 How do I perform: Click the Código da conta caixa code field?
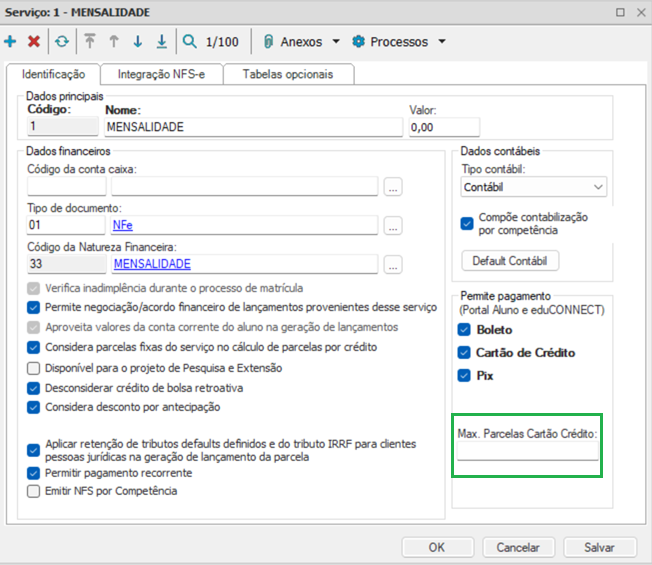coord(67,186)
